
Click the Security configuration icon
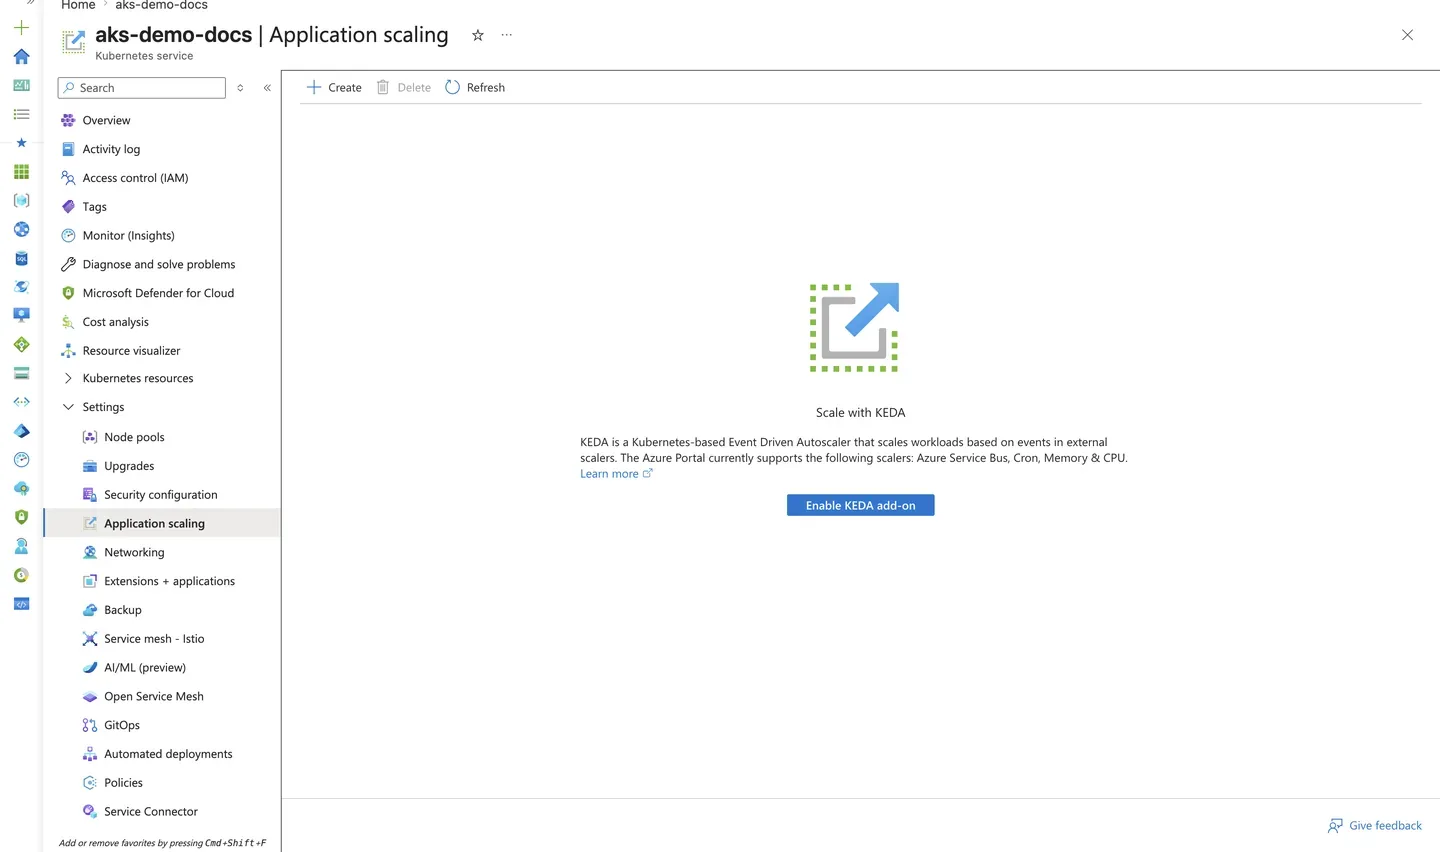click(90, 495)
